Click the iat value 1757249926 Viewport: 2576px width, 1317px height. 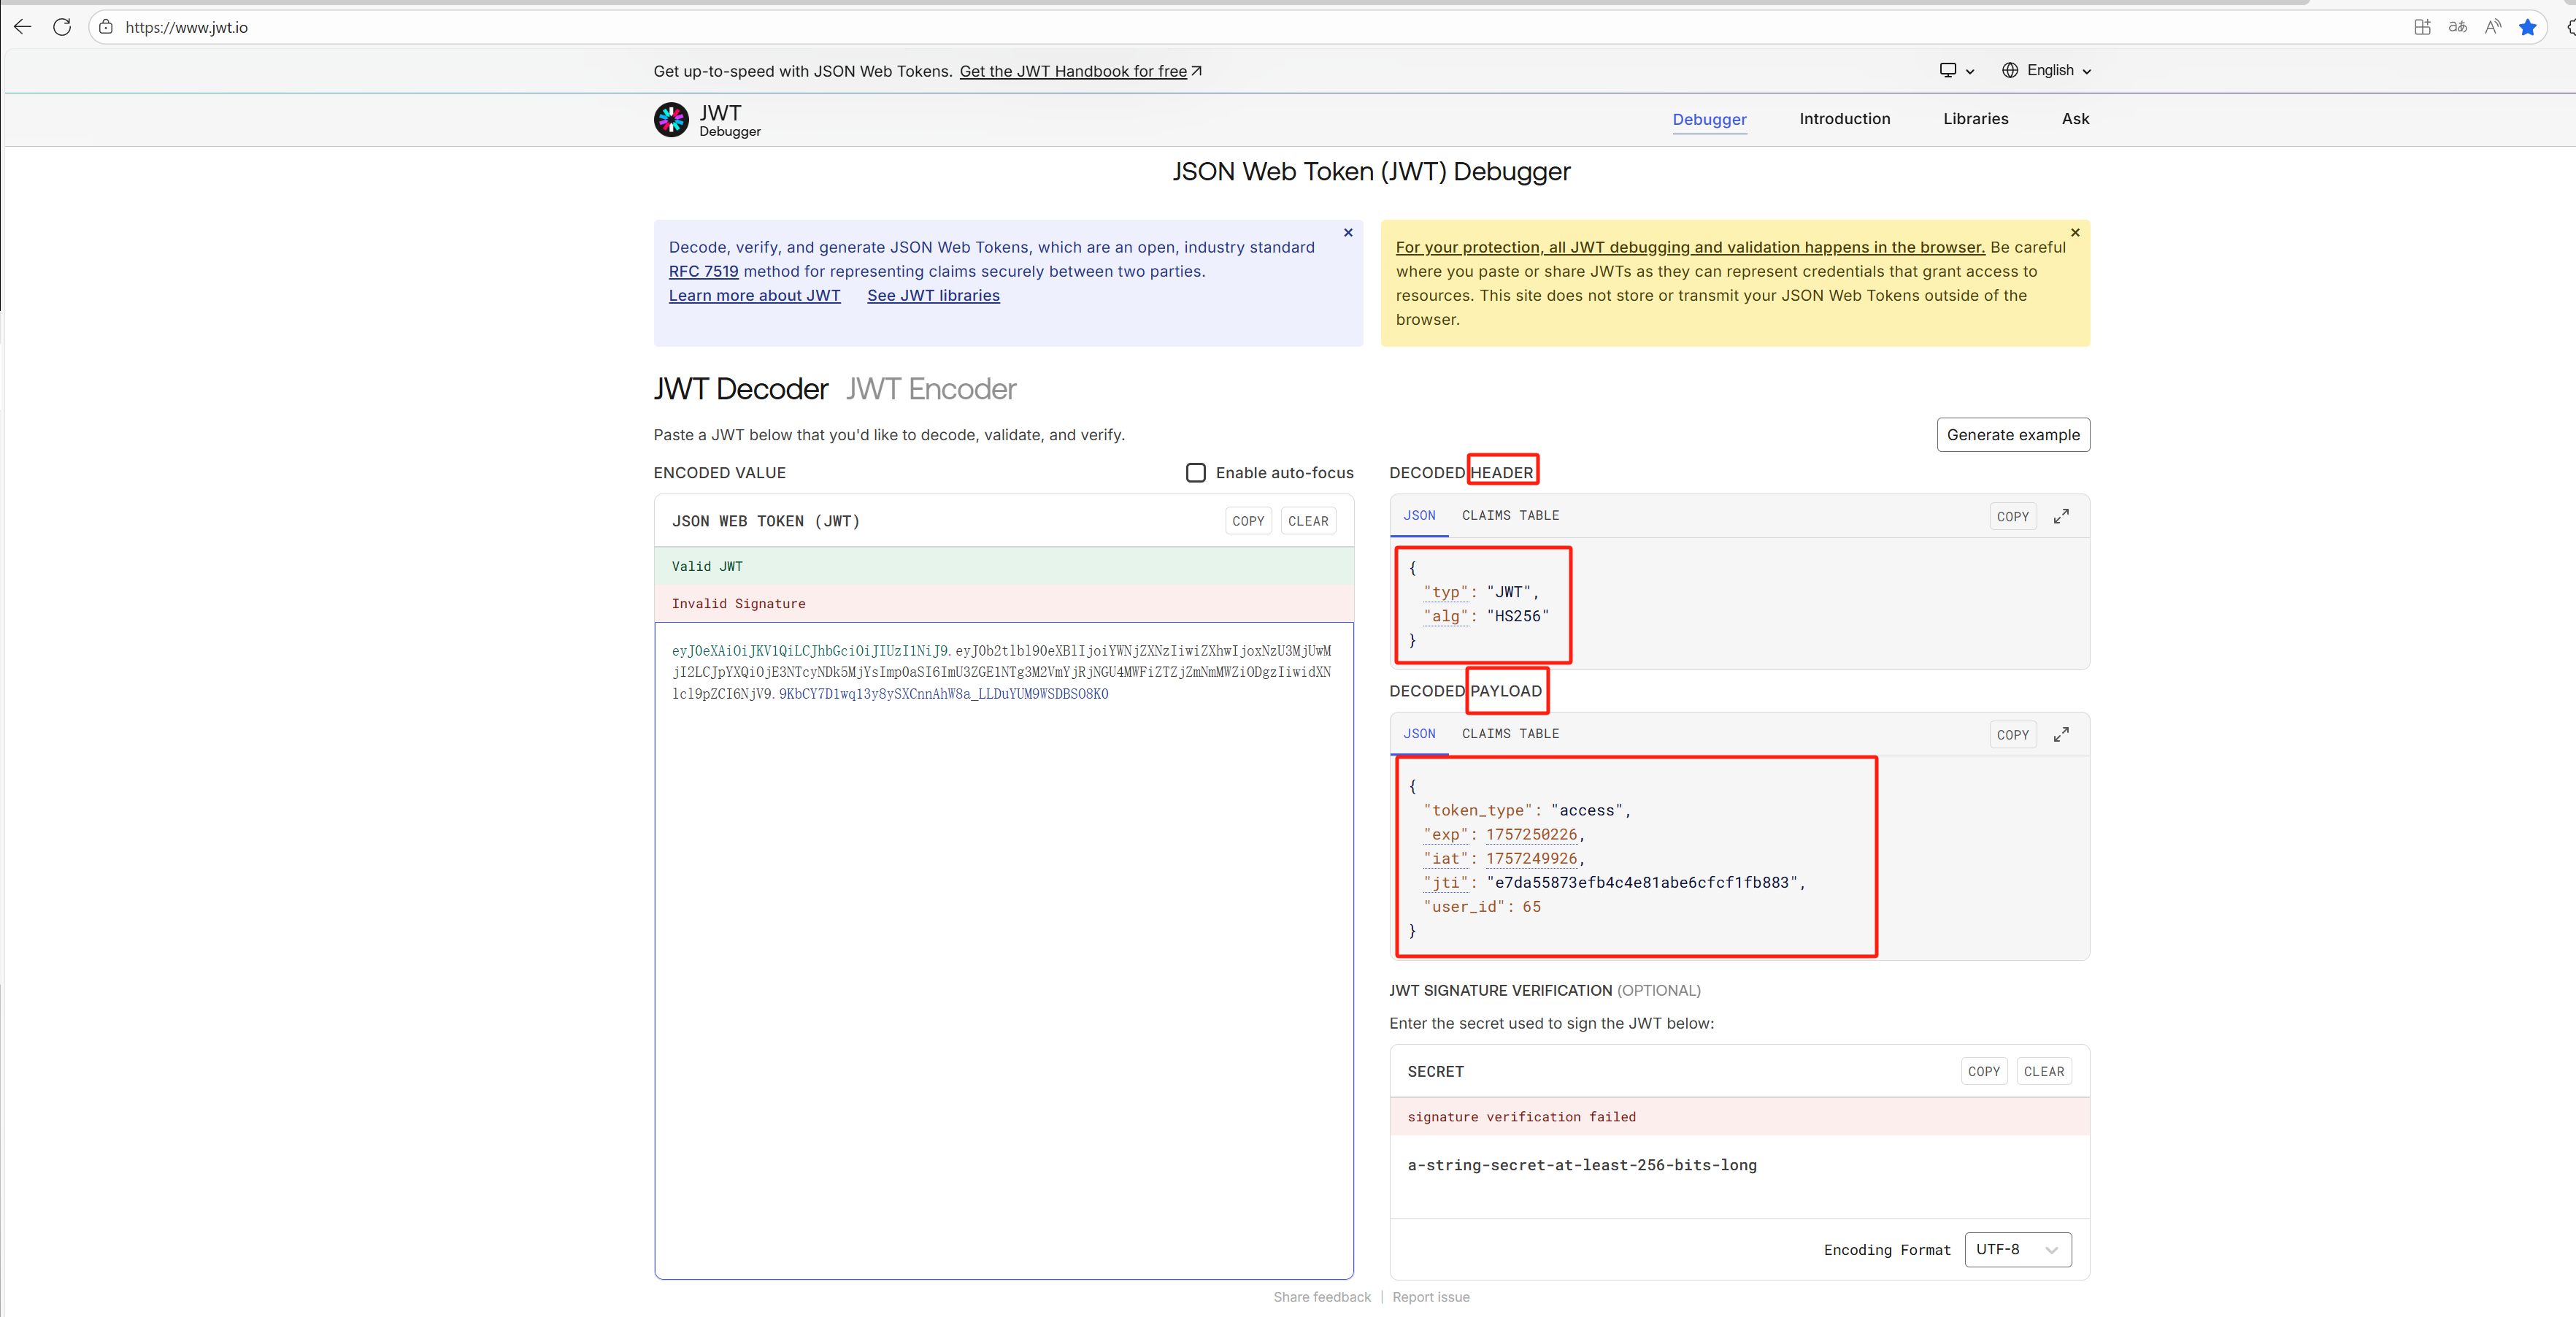(1531, 858)
